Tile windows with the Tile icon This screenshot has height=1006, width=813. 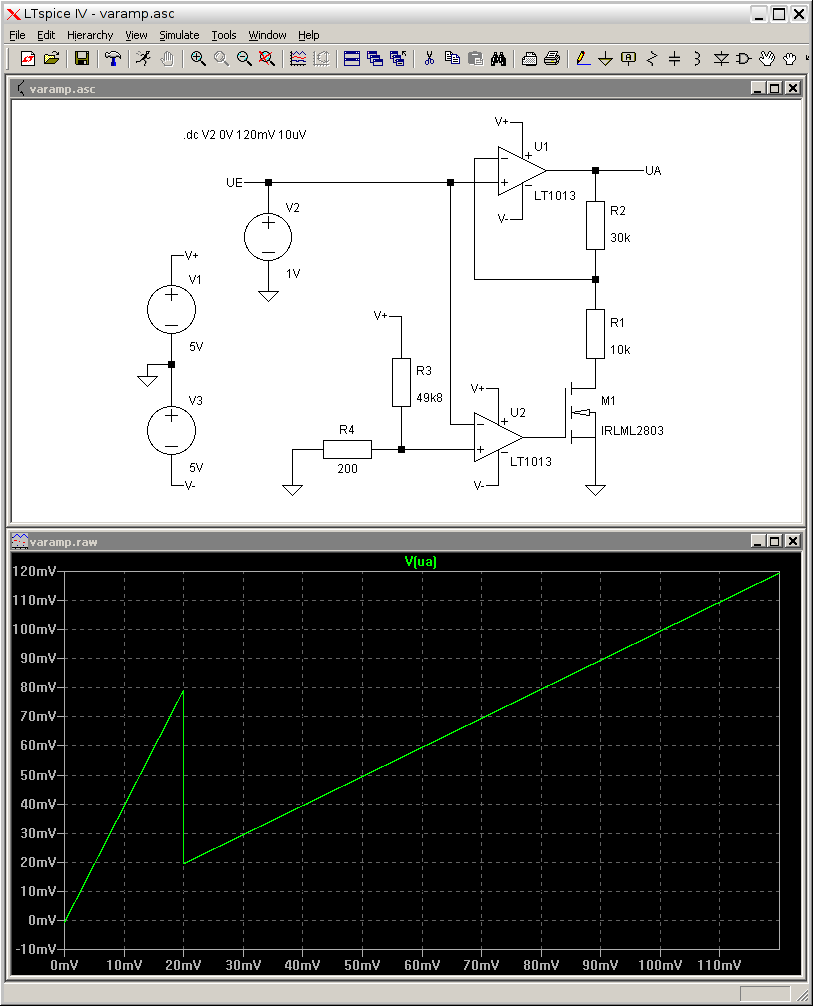click(x=352, y=58)
